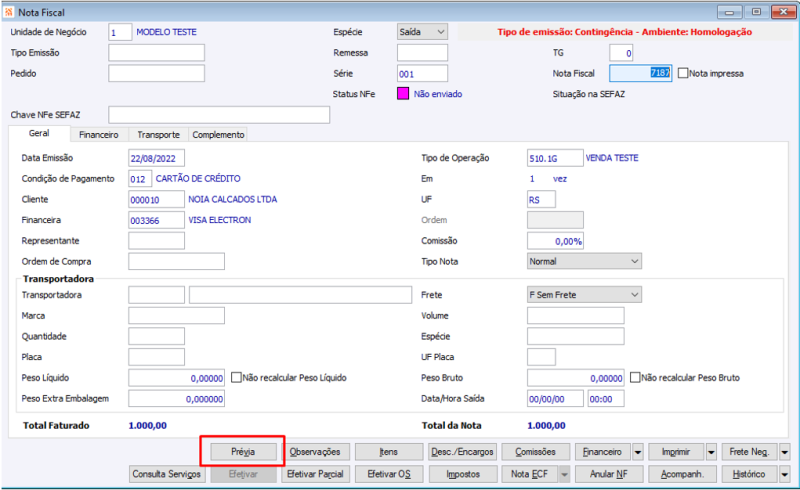Click the UF field showing RS
The width and height of the screenshot is (800, 490).
[x=541, y=200]
